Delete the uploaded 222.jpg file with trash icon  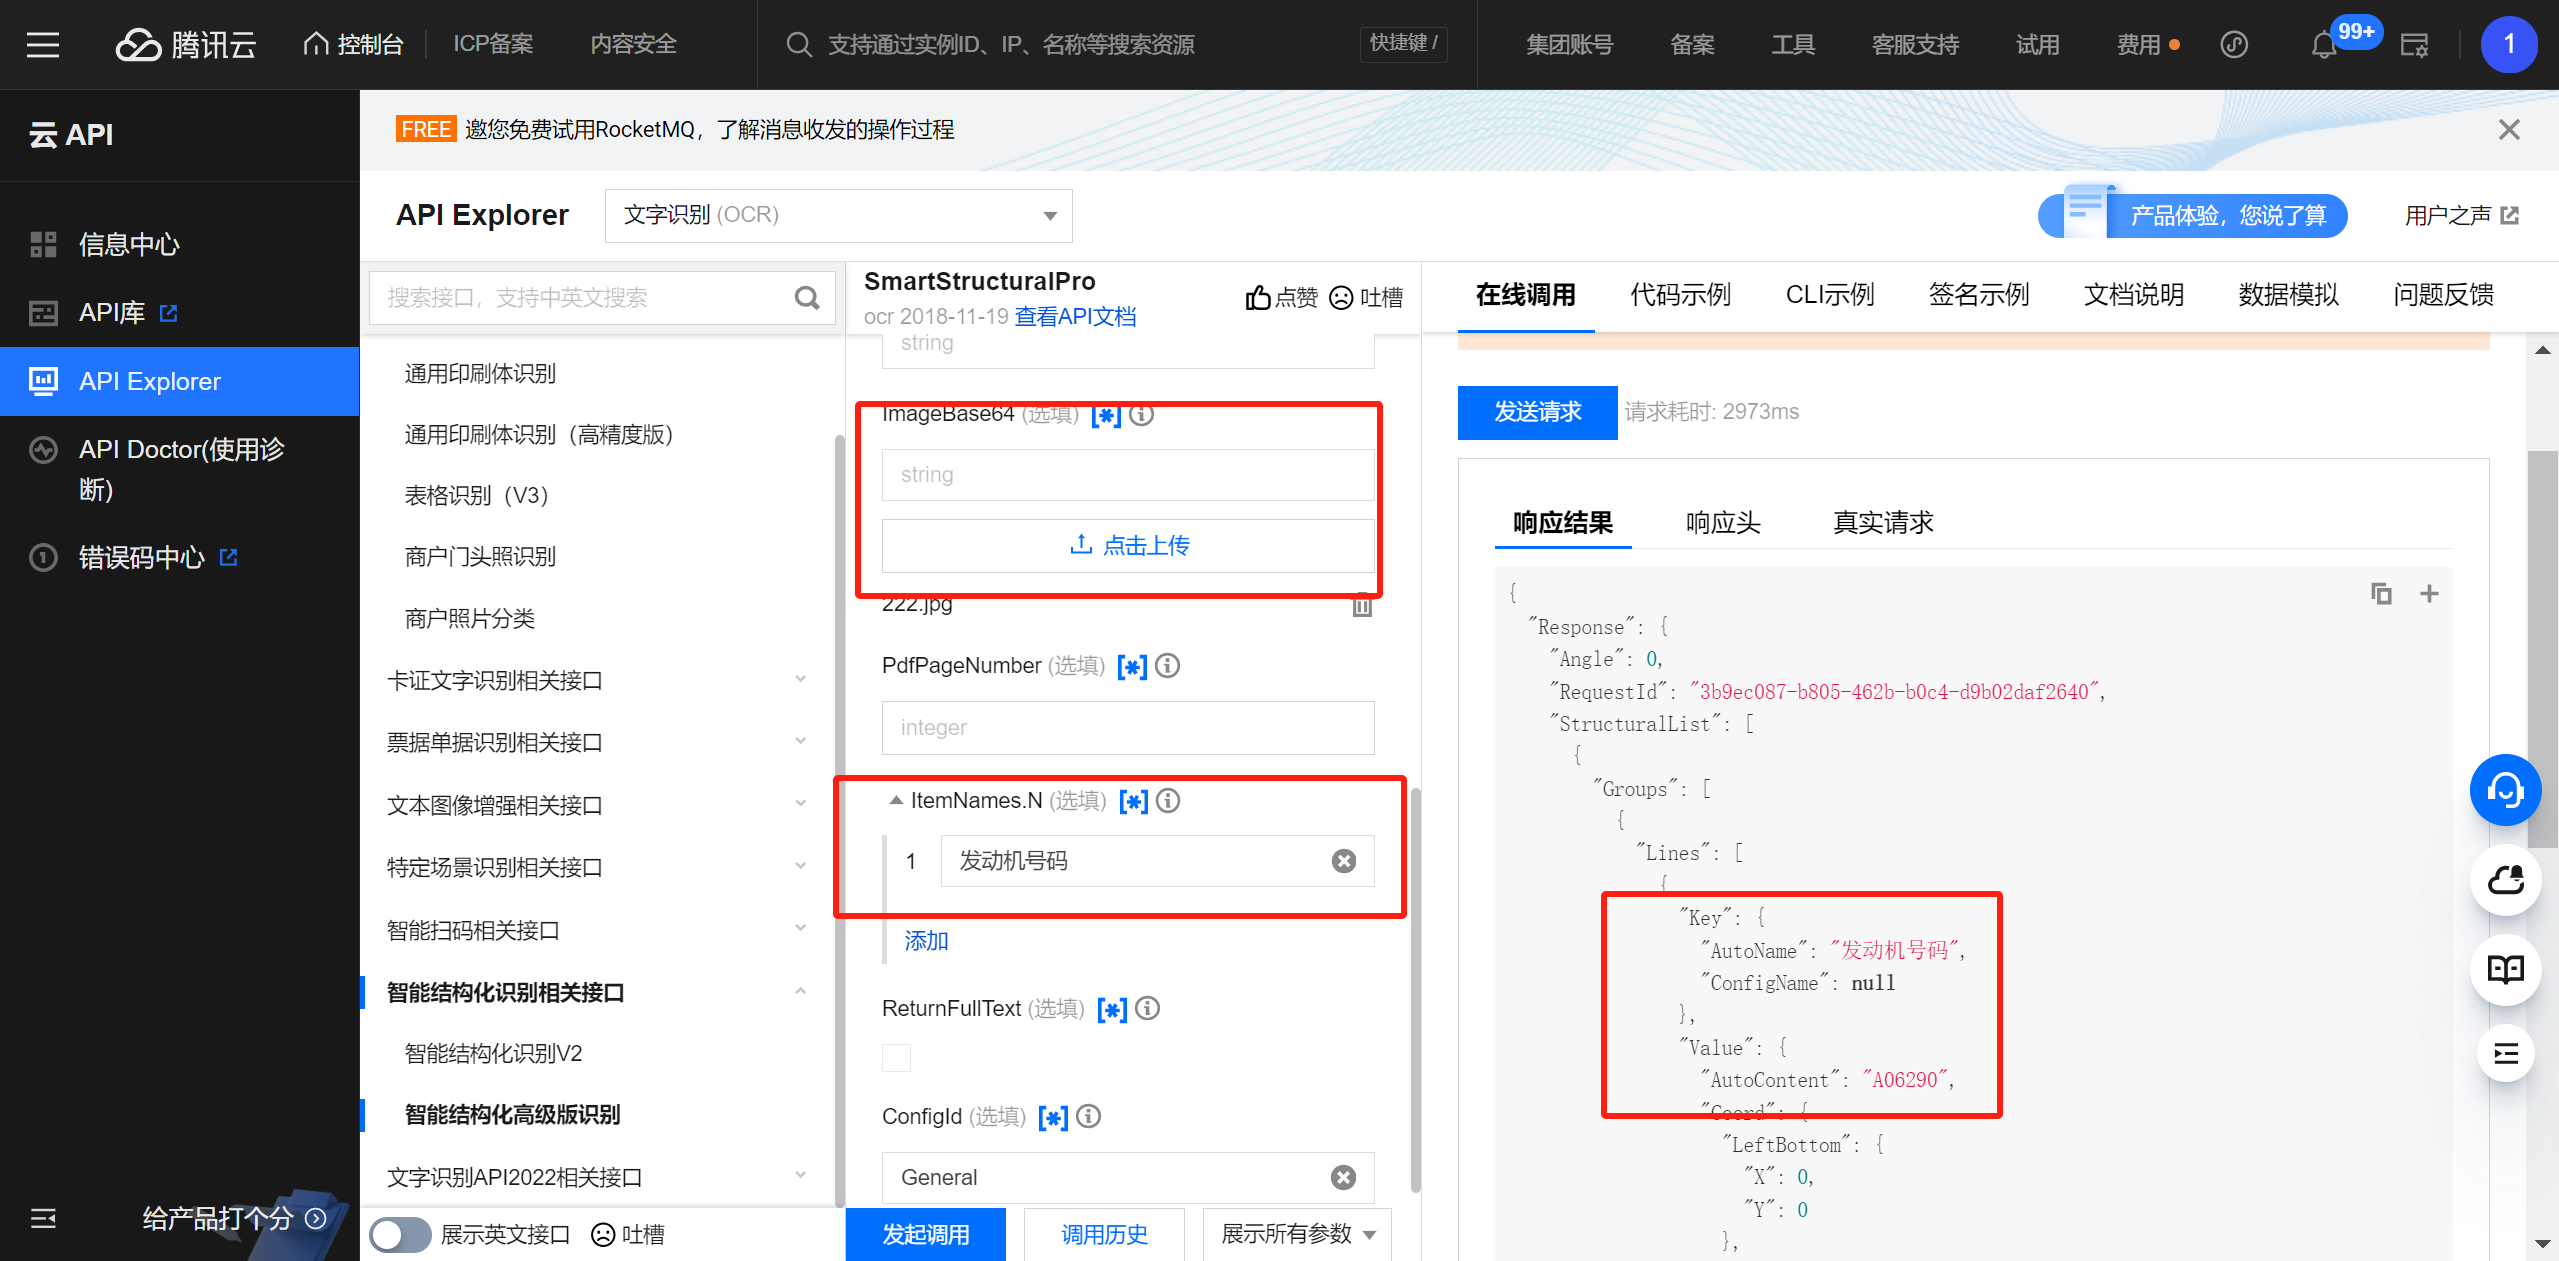(1362, 606)
